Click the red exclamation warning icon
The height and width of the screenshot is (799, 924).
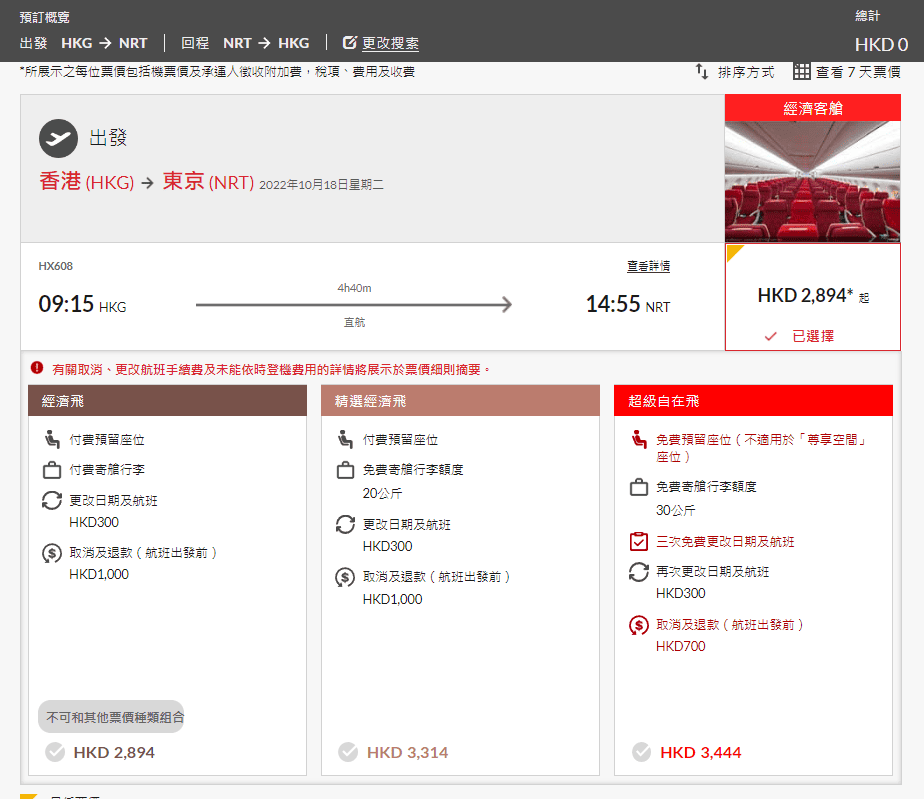tap(37, 369)
